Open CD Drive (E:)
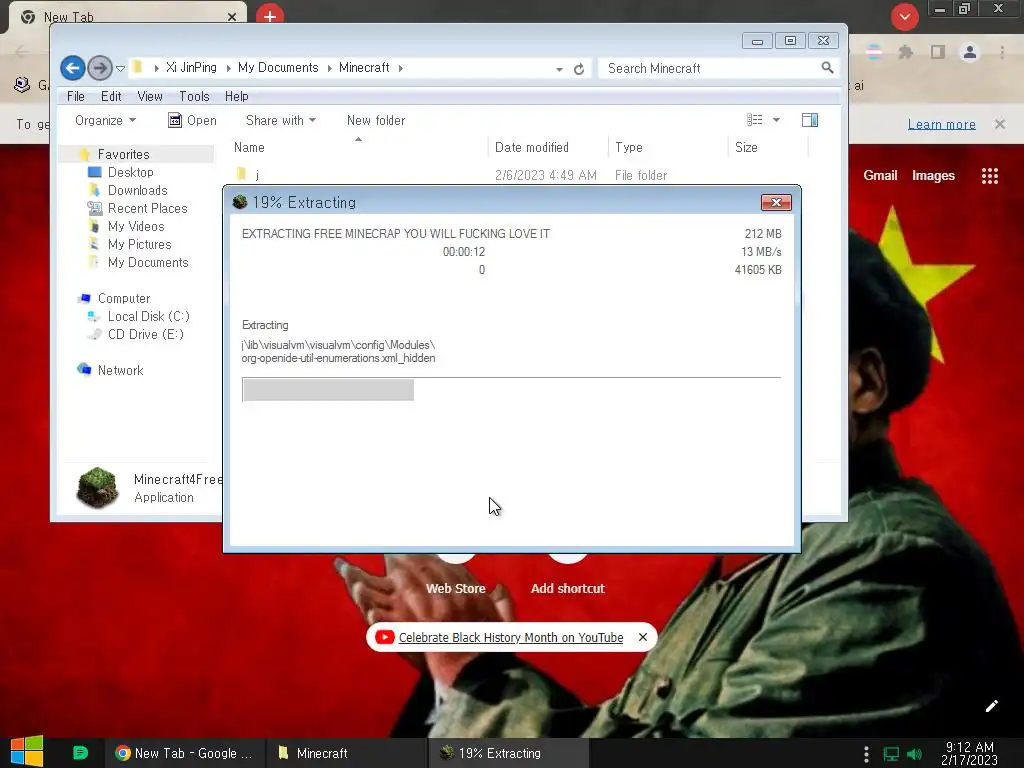Screen dimensions: 1024x768 click(x=145, y=334)
